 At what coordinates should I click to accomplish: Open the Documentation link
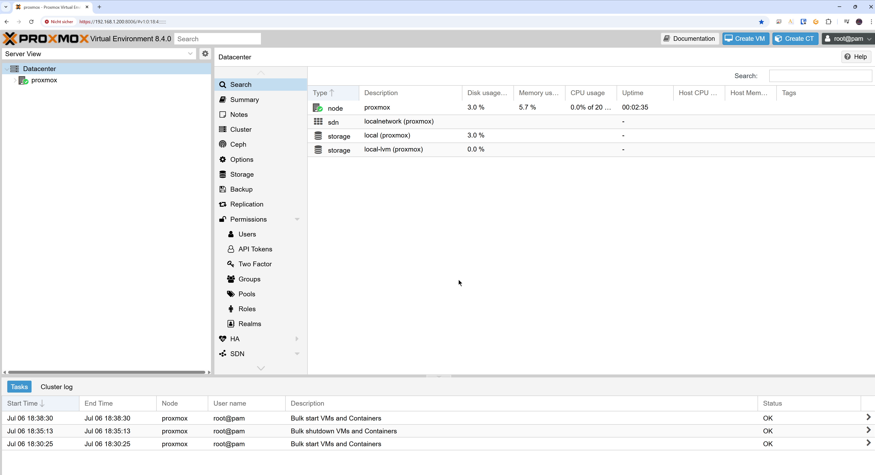(x=689, y=39)
